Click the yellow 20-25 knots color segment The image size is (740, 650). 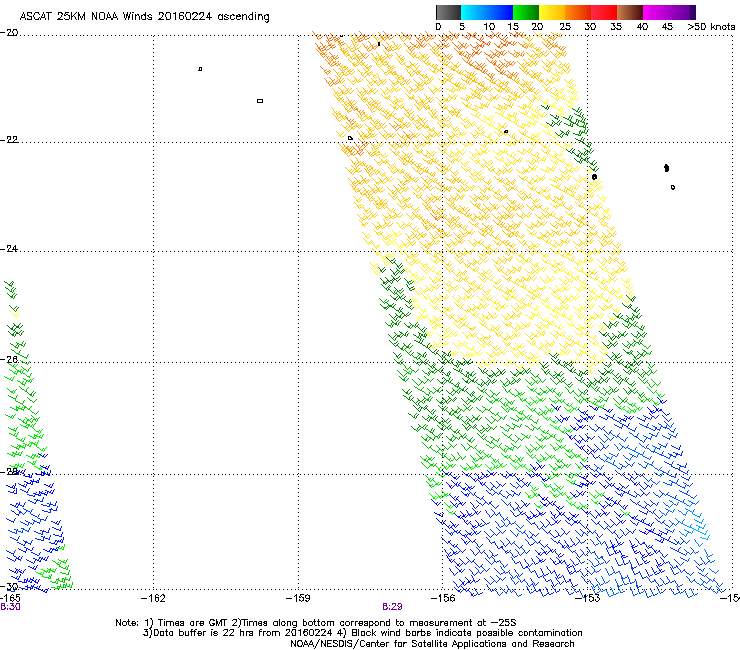tap(552, 12)
